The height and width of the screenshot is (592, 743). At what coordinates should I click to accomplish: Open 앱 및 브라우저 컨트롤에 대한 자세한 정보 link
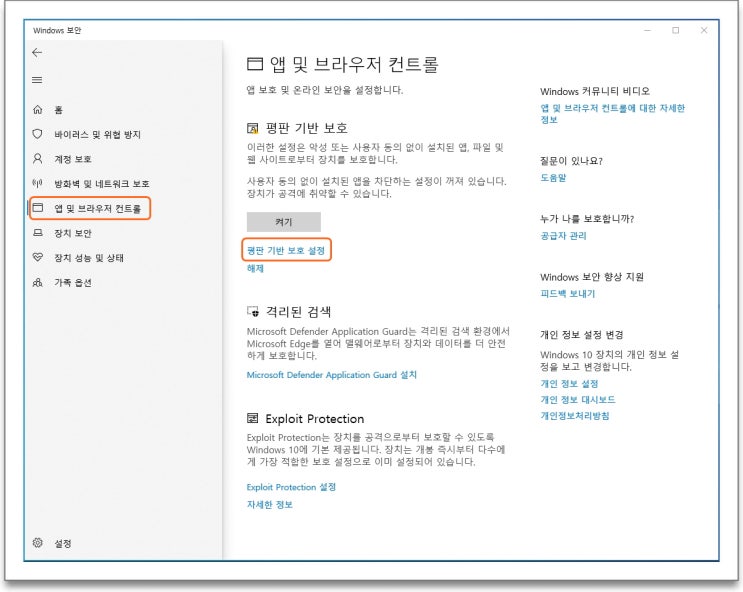point(613,114)
